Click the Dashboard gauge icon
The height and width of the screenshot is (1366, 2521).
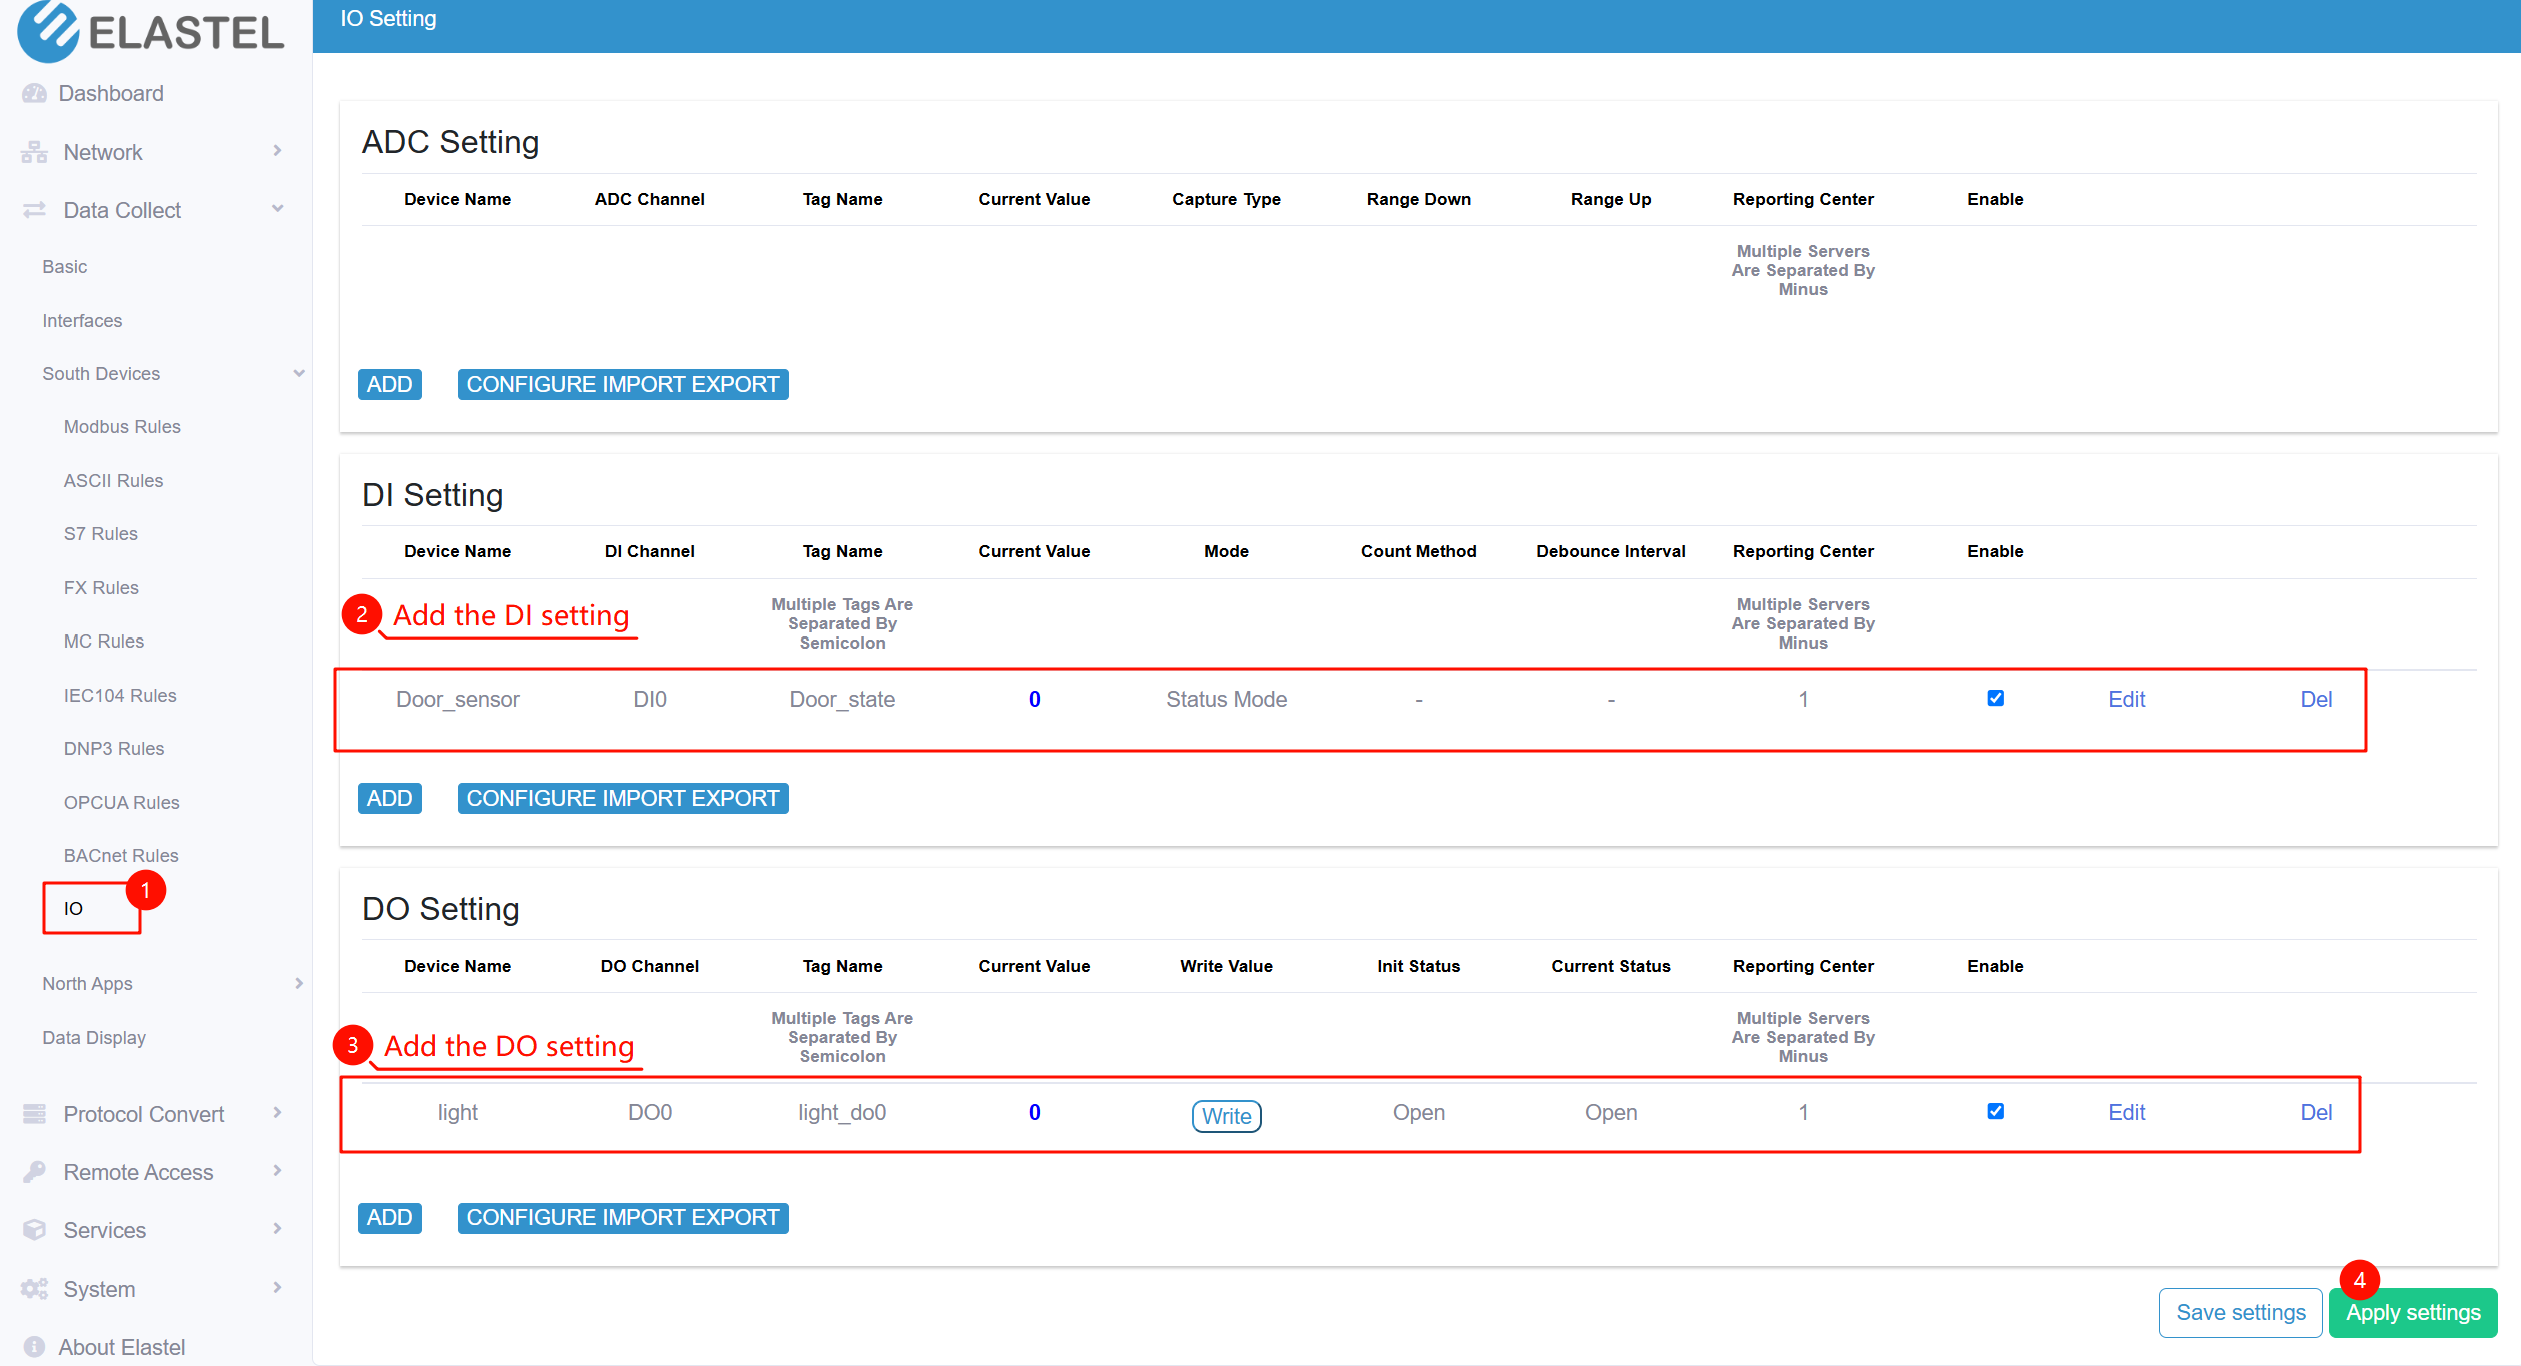pos(34,93)
